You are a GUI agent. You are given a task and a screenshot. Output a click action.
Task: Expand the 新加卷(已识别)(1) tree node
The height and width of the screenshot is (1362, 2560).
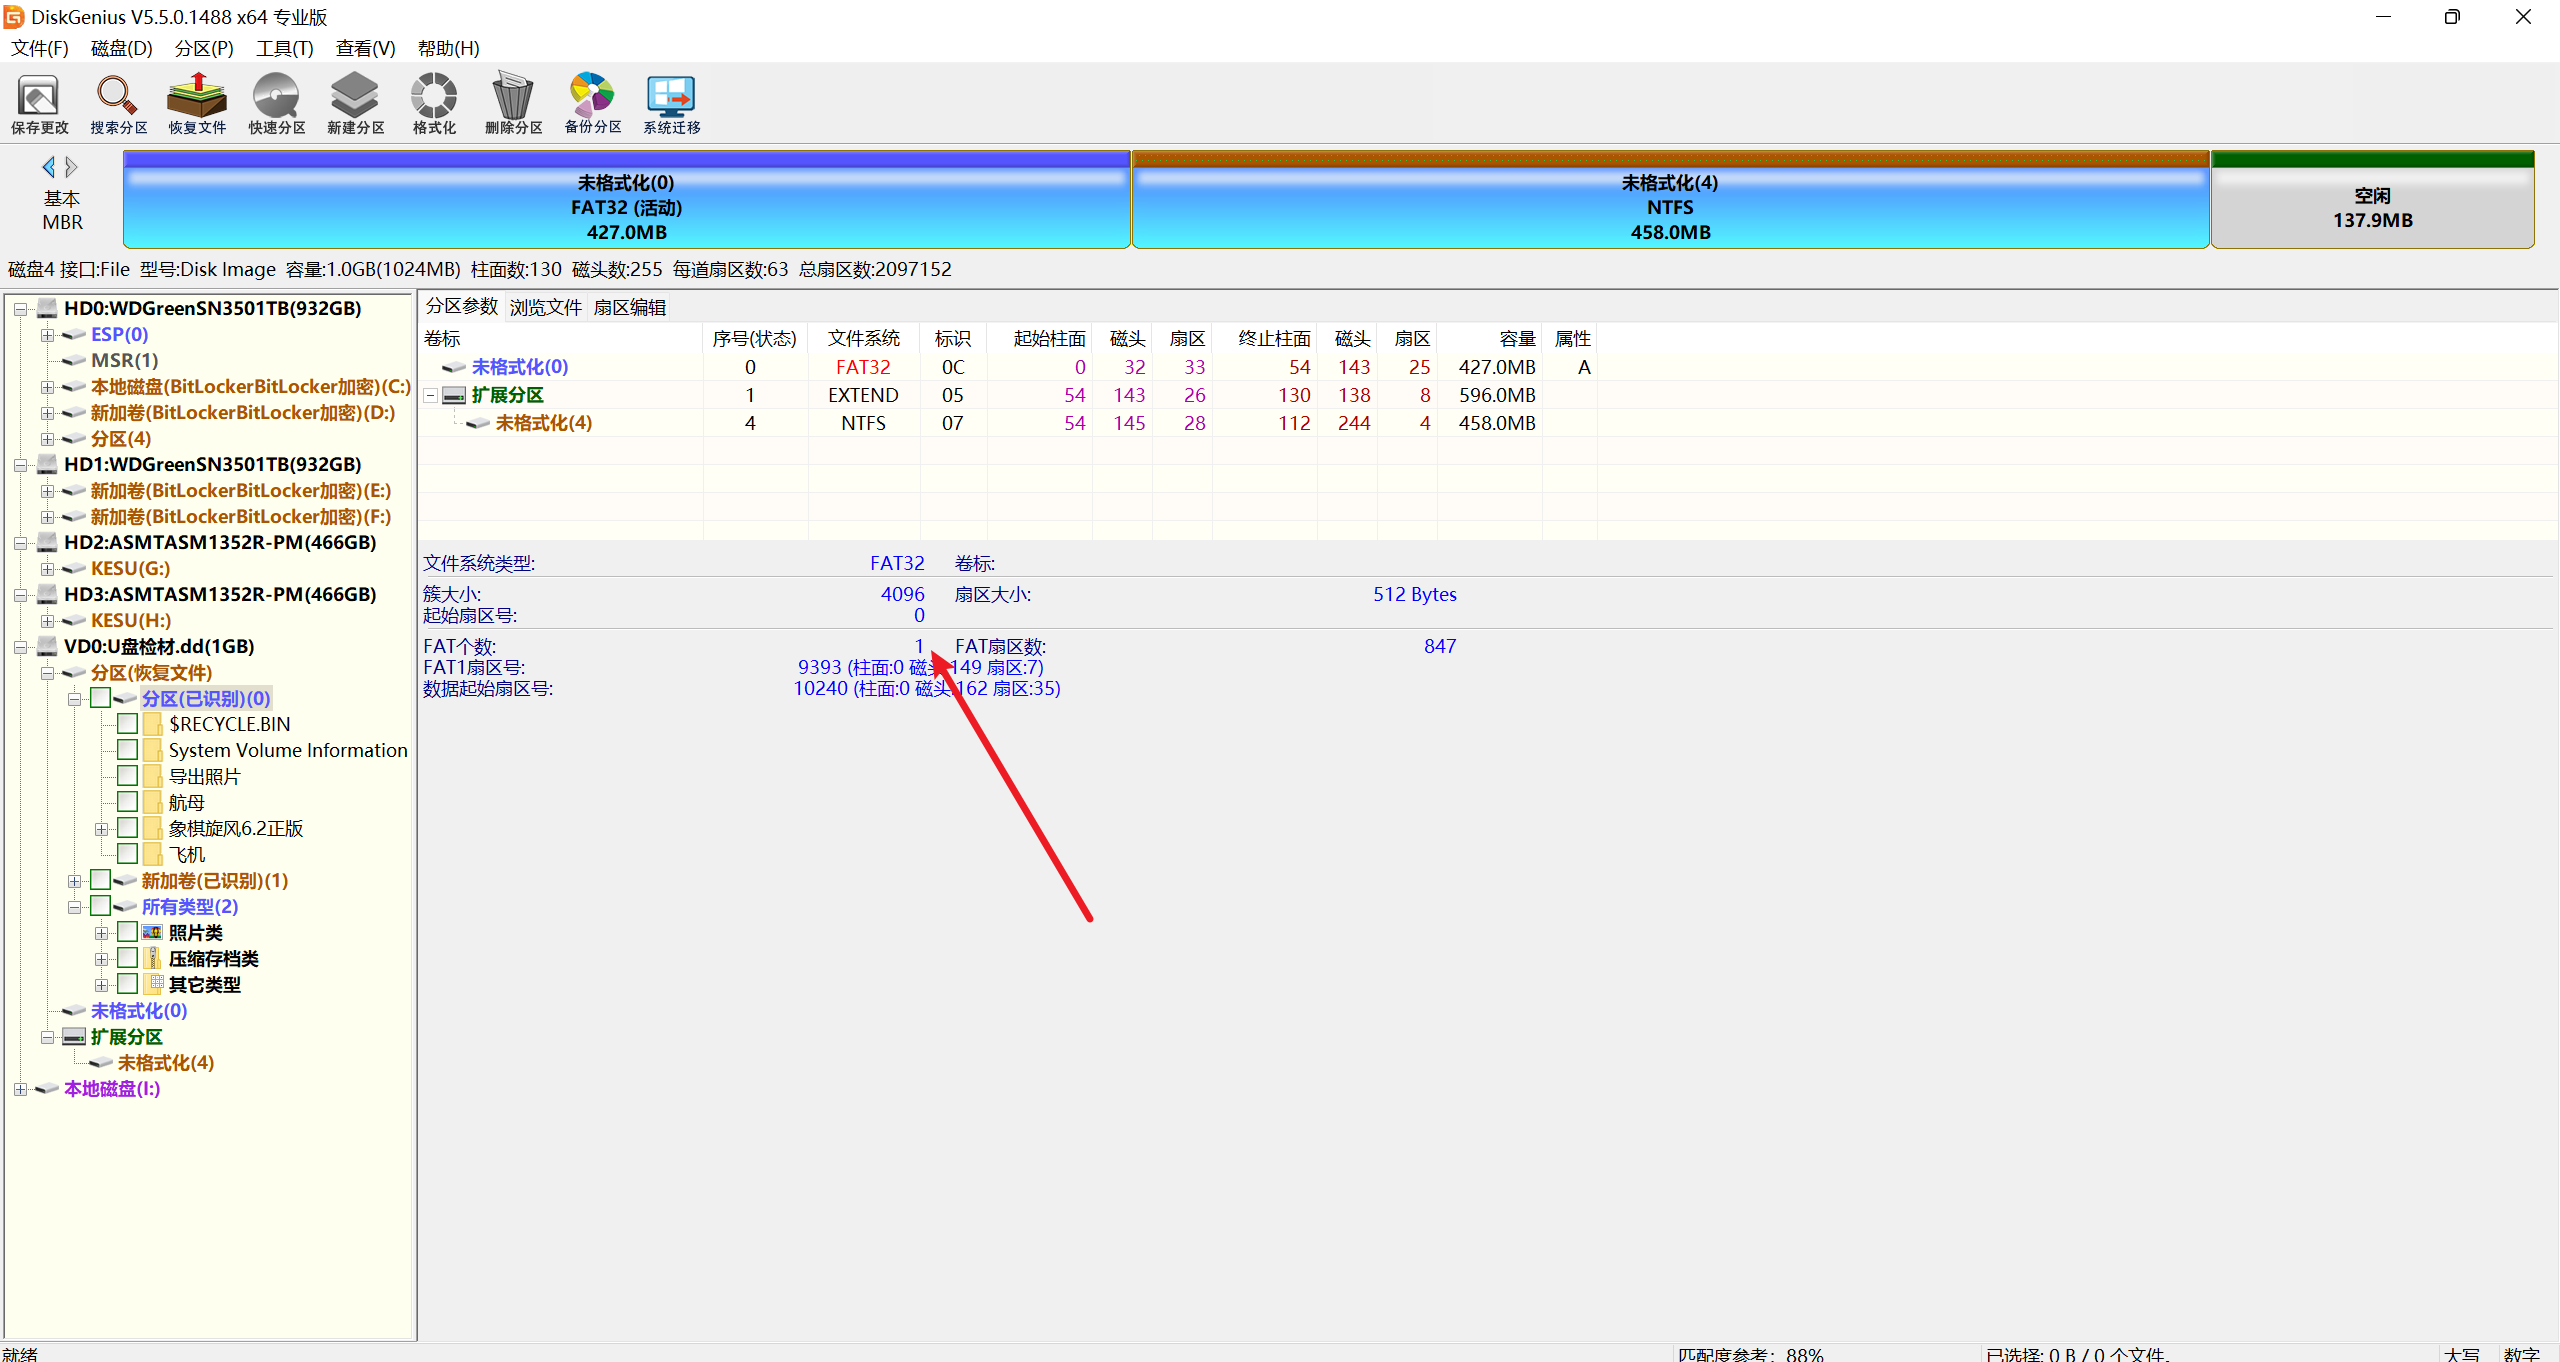coord(74,881)
